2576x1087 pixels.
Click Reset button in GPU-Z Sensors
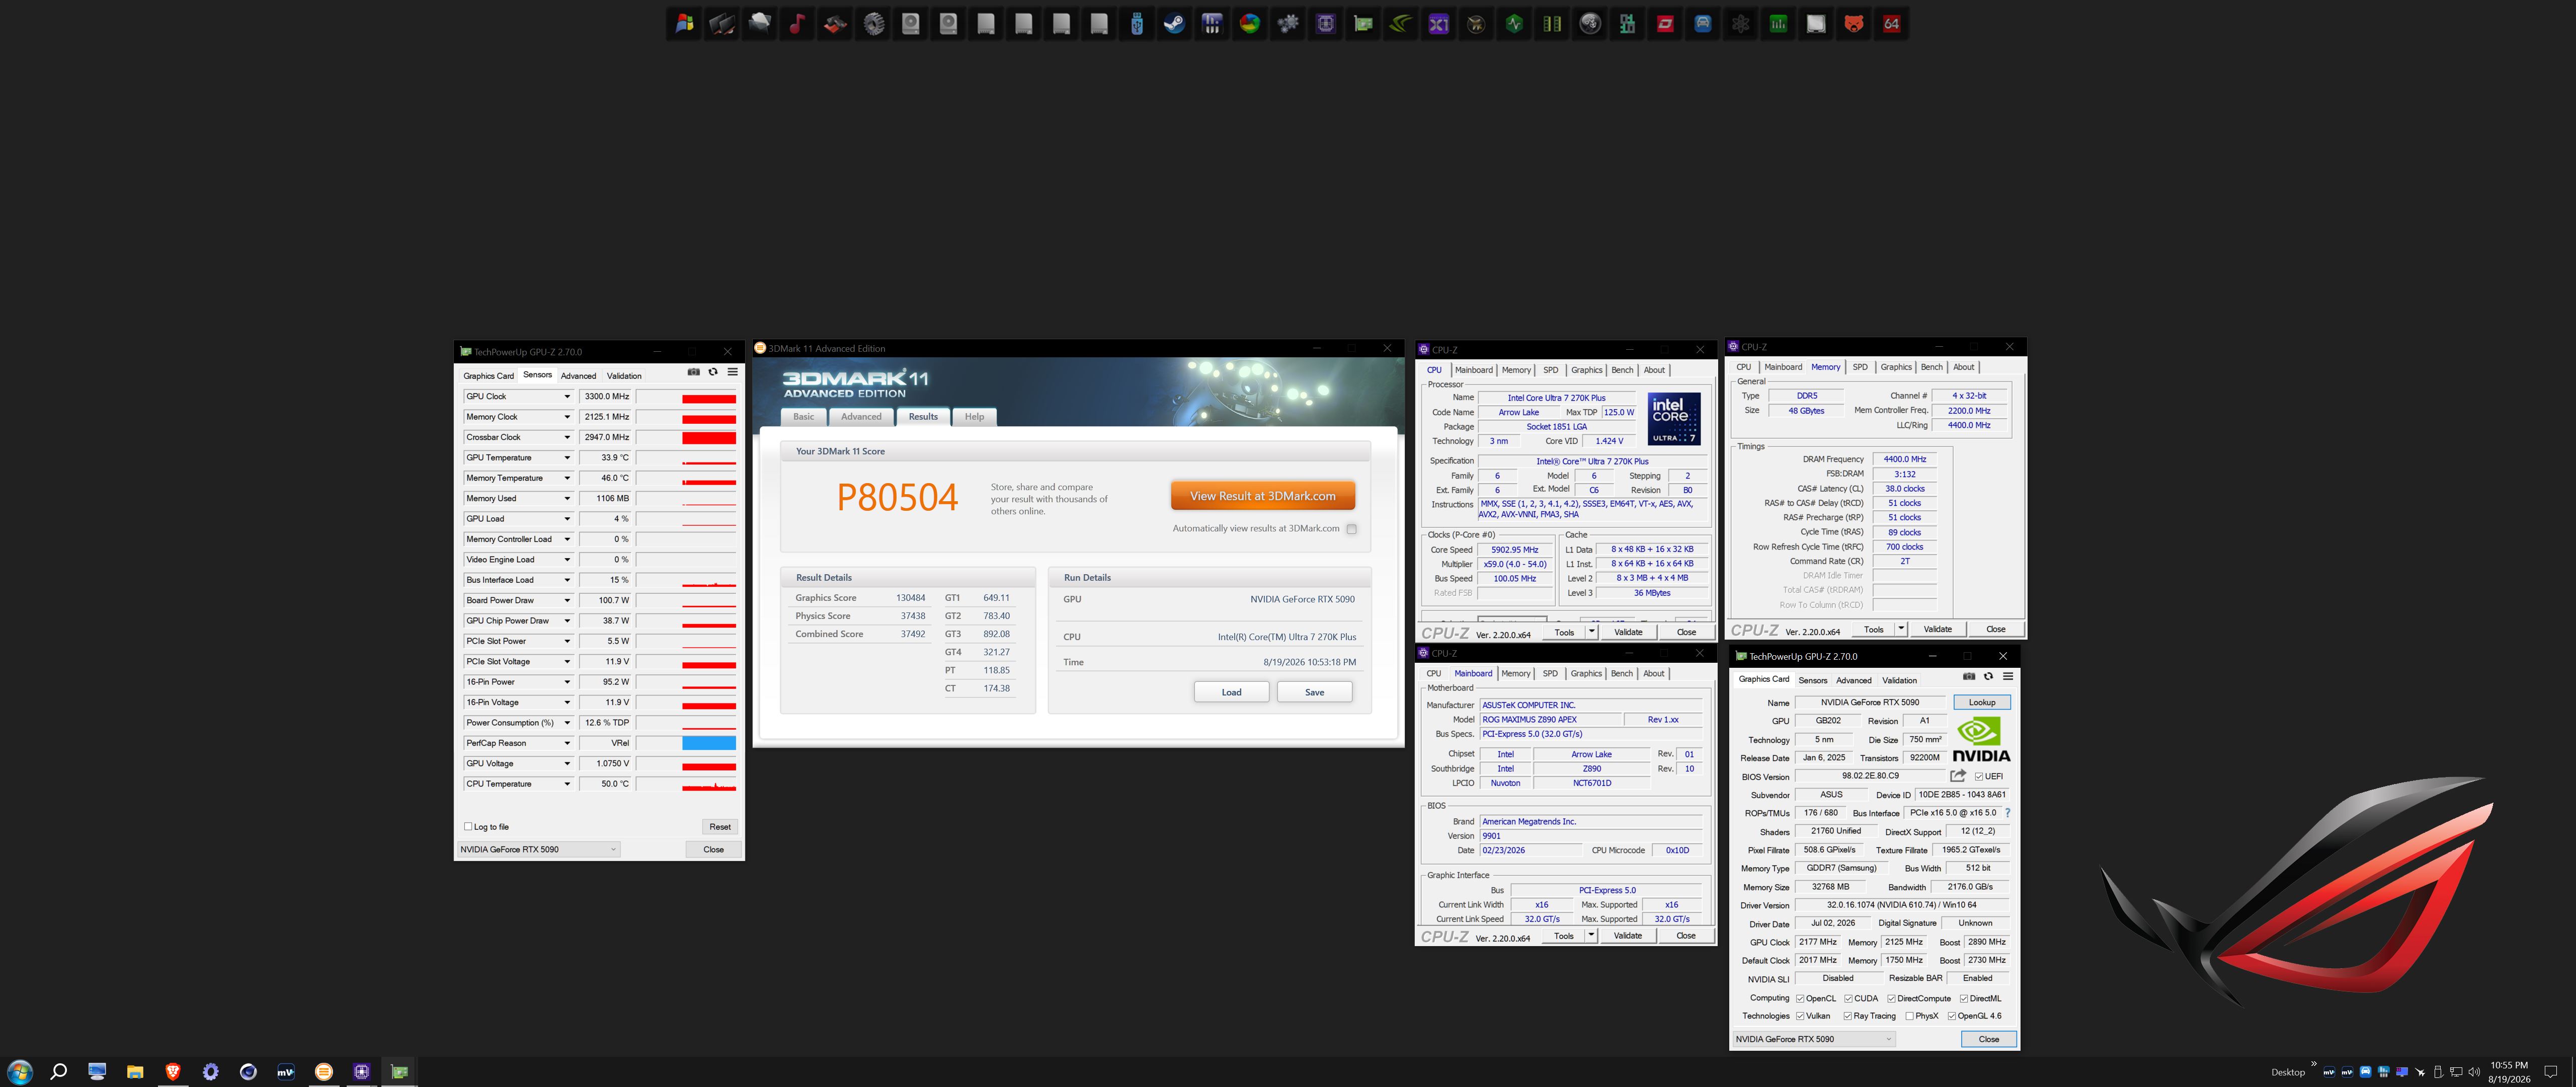tap(720, 827)
